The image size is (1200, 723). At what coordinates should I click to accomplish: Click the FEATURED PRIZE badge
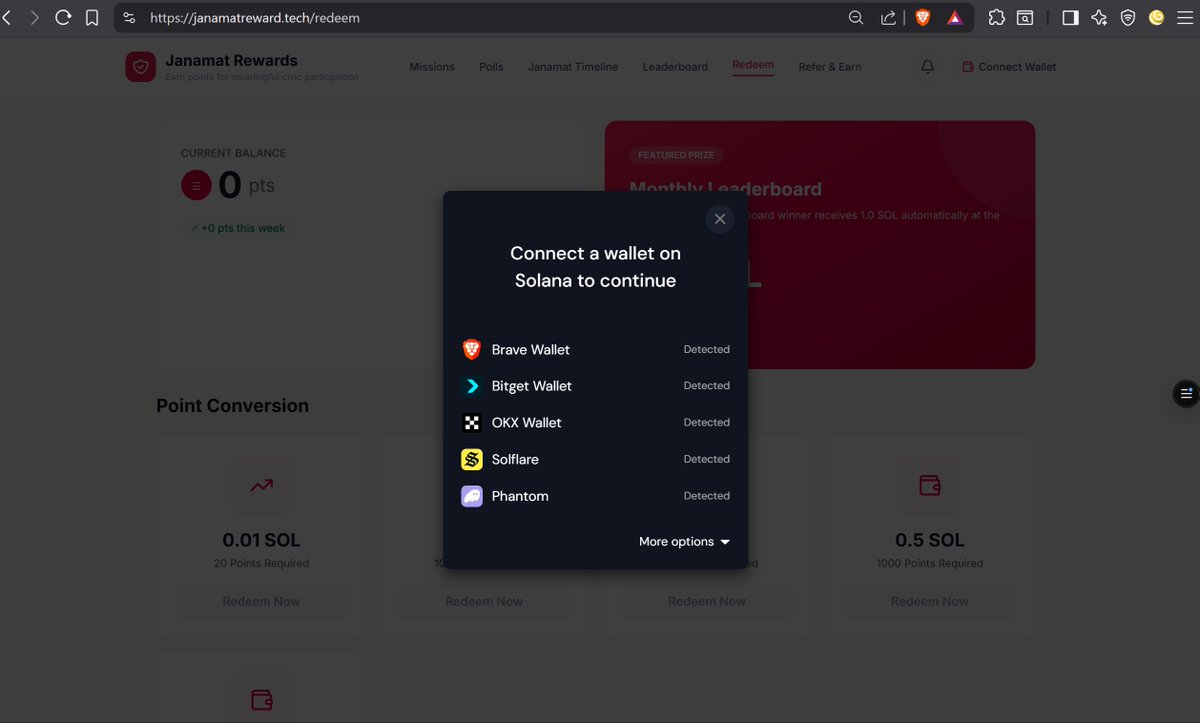(x=676, y=155)
